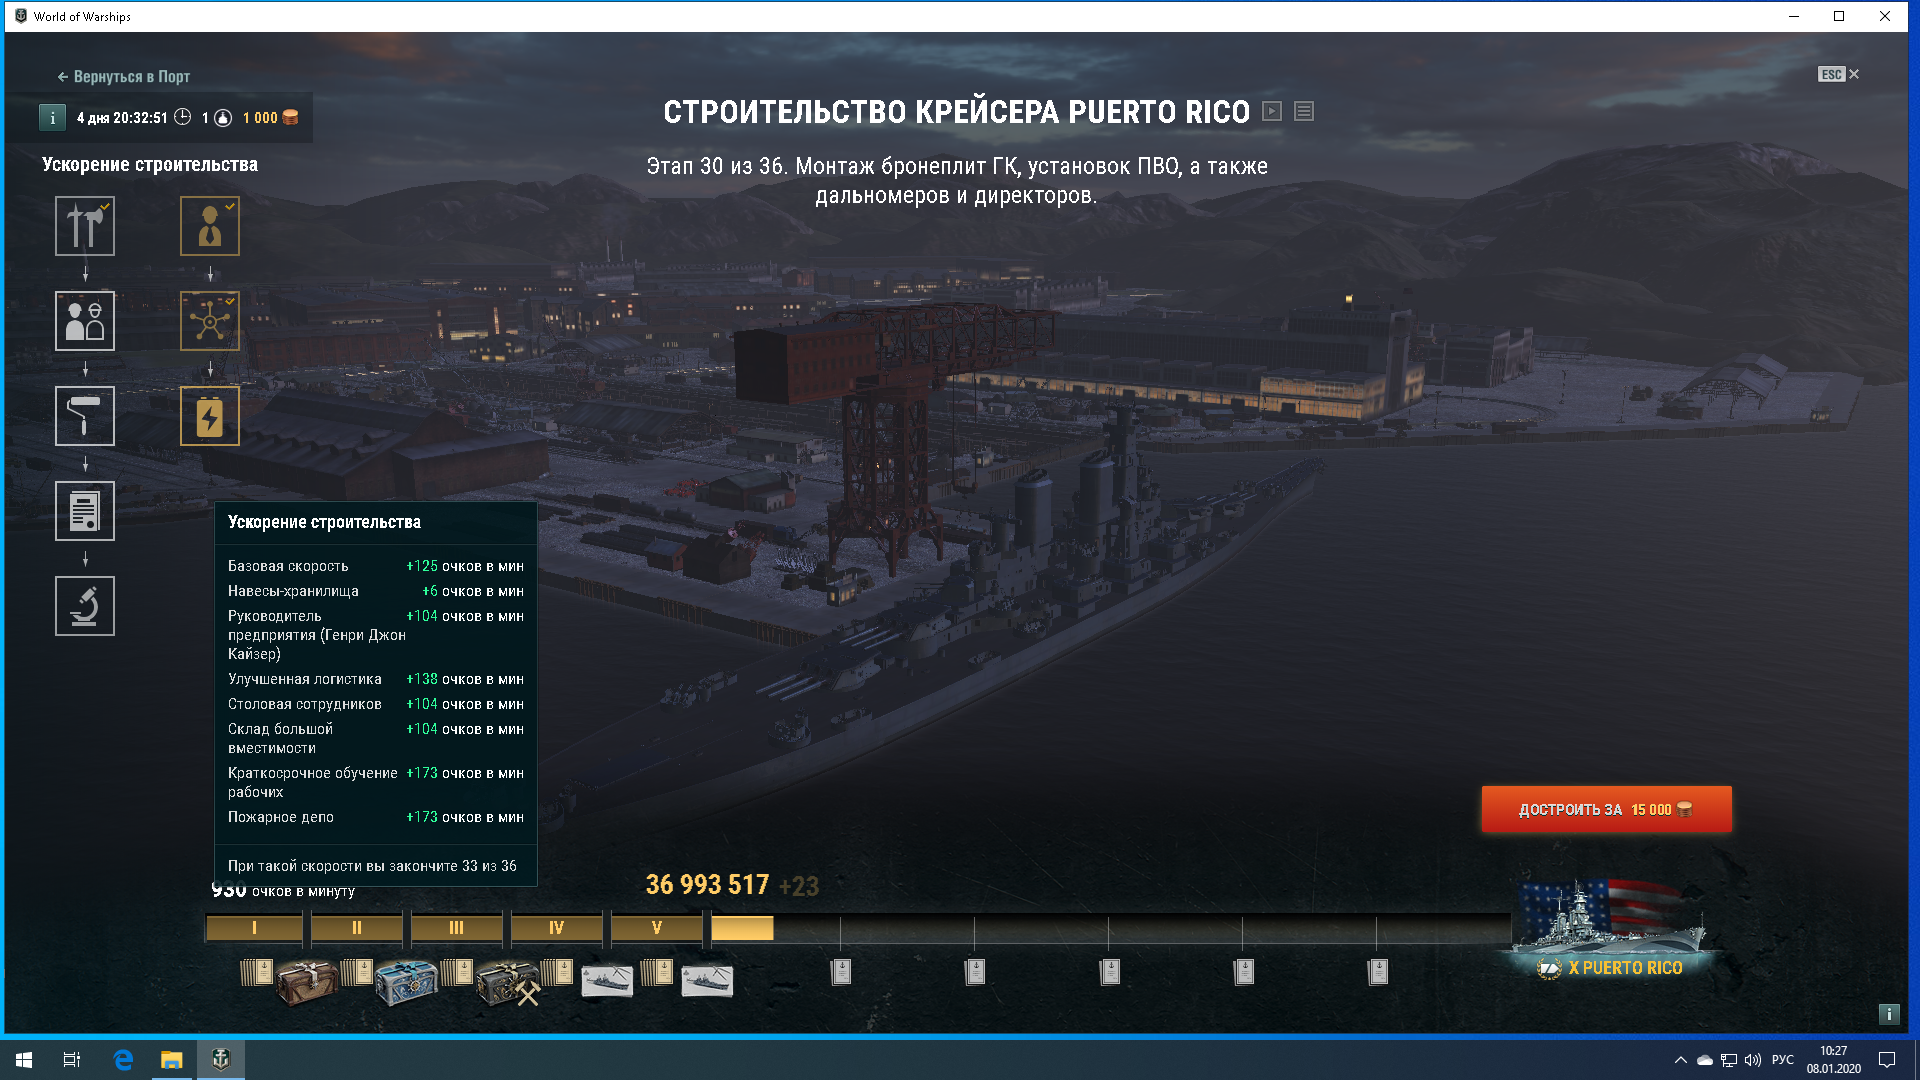
Task: Select the lightning battery upgrade icon
Action: (210, 416)
